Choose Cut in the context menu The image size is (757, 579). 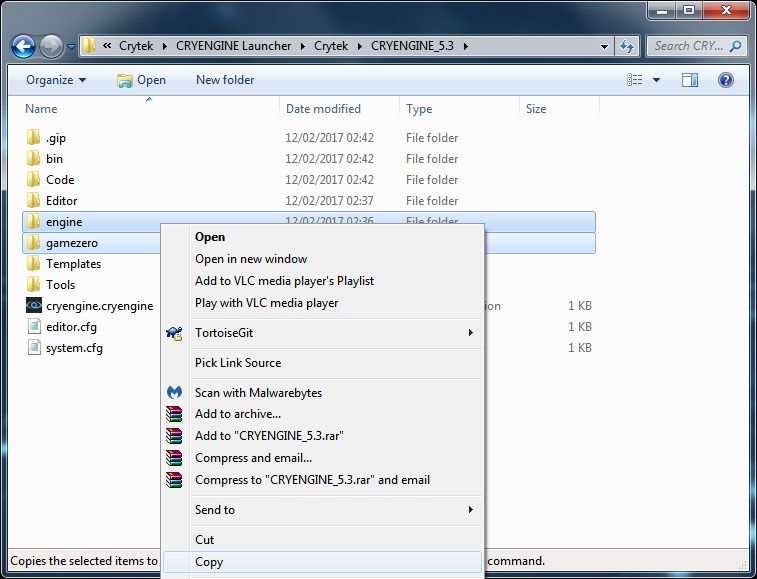coord(322,540)
